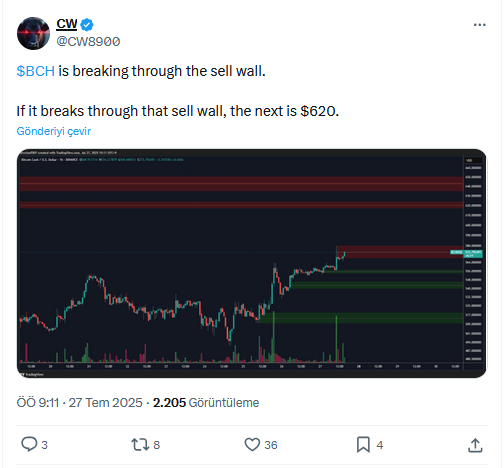Click the bookmark count 4

pos(380,445)
